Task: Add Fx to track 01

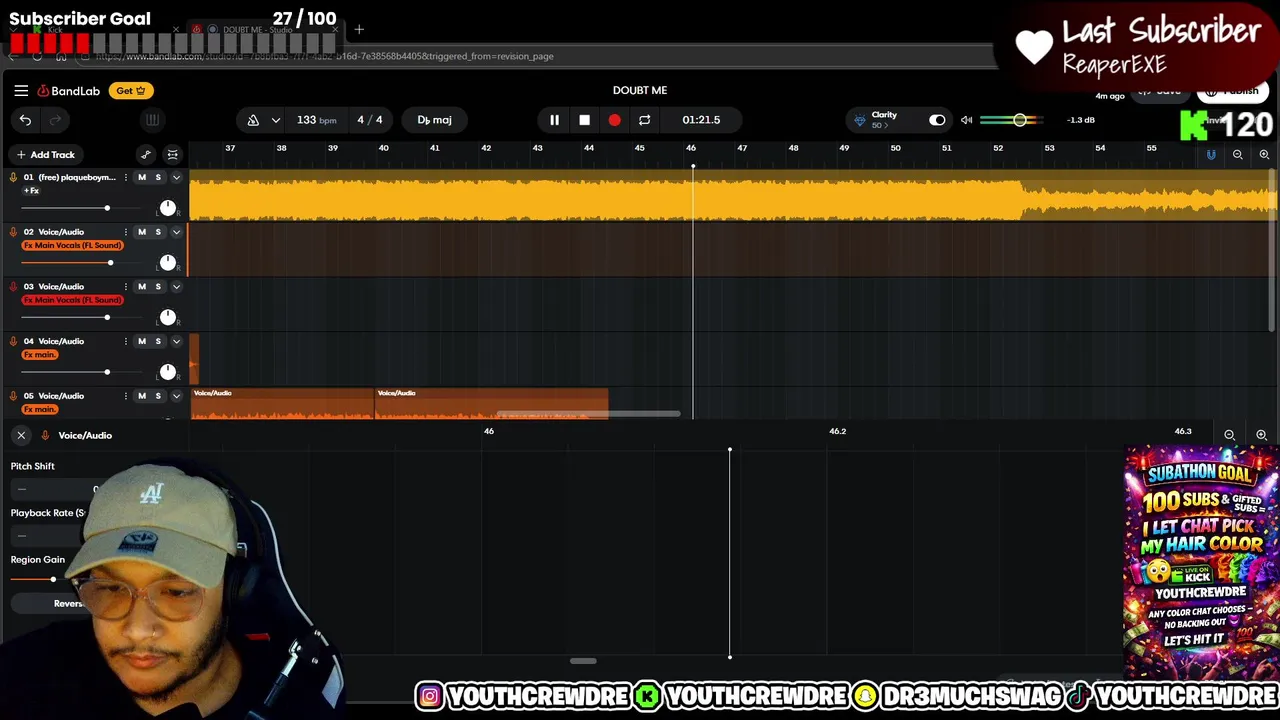Action: pyautogui.click(x=32, y=191)
